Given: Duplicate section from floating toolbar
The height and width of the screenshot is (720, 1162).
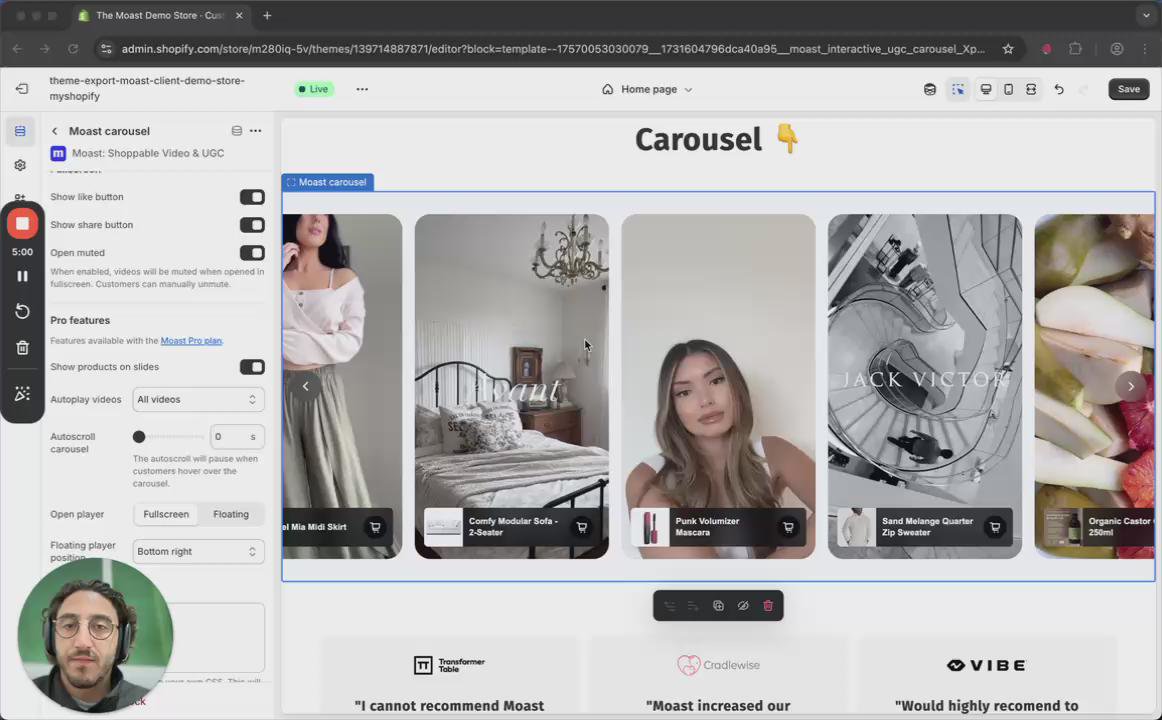Looking at the screenshot, I should [x=718, y=606].
